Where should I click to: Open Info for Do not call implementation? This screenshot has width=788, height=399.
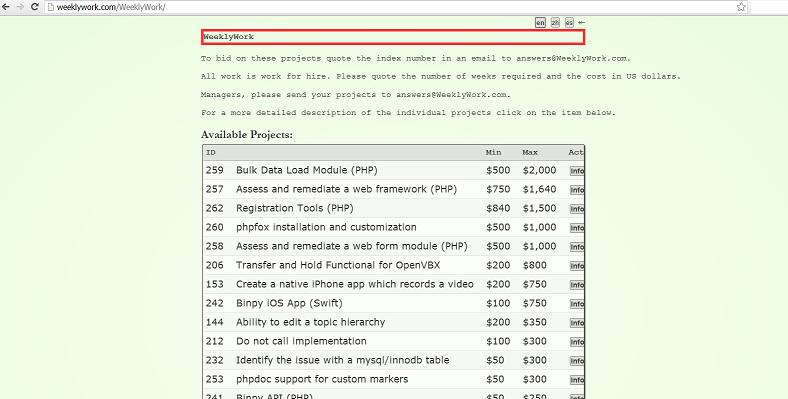click(577, 342)
